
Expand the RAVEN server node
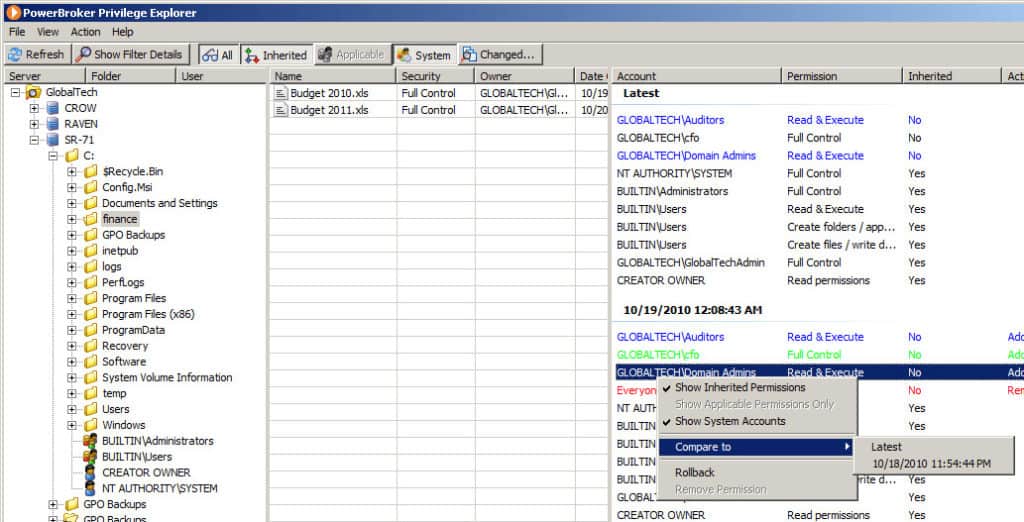34,123
